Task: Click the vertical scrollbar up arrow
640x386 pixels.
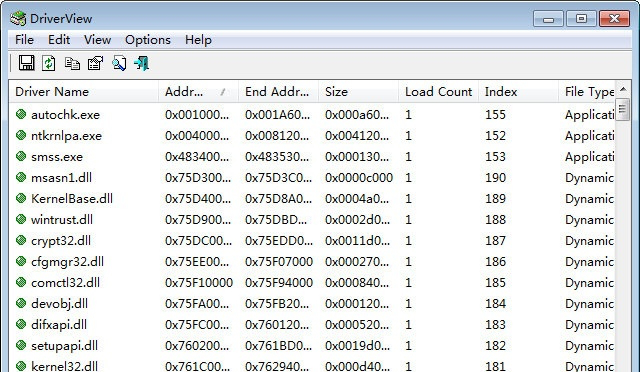Action: 623,89
